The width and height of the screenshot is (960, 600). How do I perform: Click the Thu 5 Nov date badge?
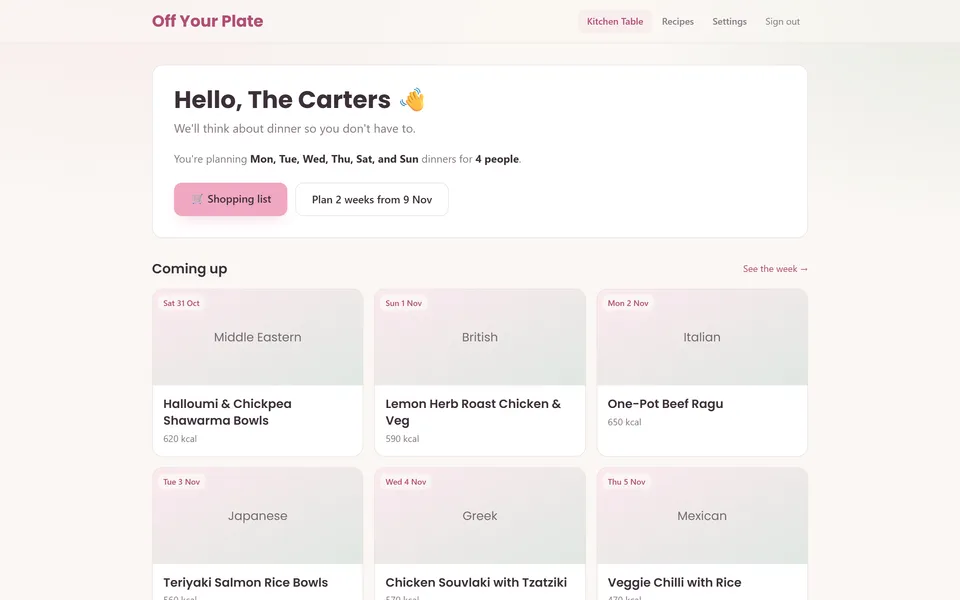[x=626, y=482]
